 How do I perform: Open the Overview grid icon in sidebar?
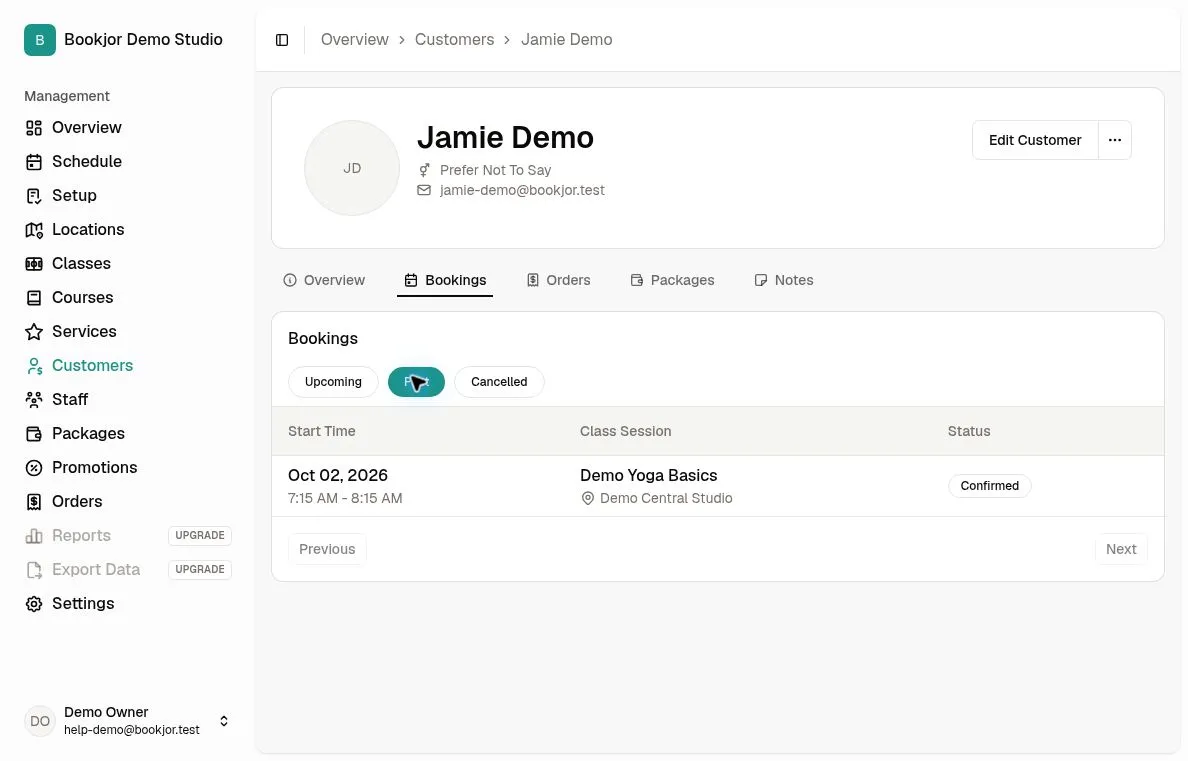coord(34,128)
